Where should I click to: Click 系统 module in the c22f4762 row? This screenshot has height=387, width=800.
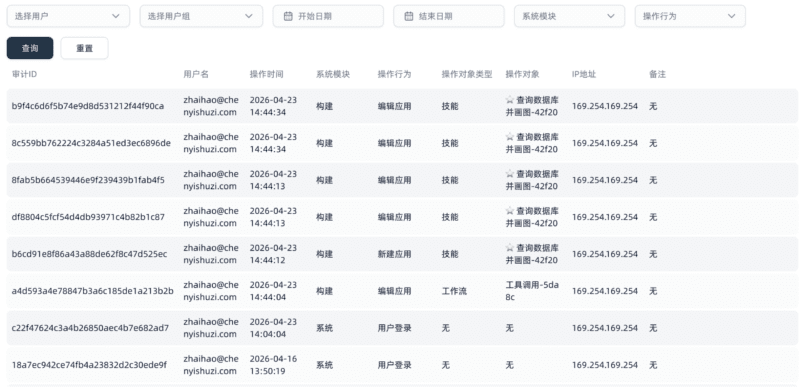[x=324, y=328]
